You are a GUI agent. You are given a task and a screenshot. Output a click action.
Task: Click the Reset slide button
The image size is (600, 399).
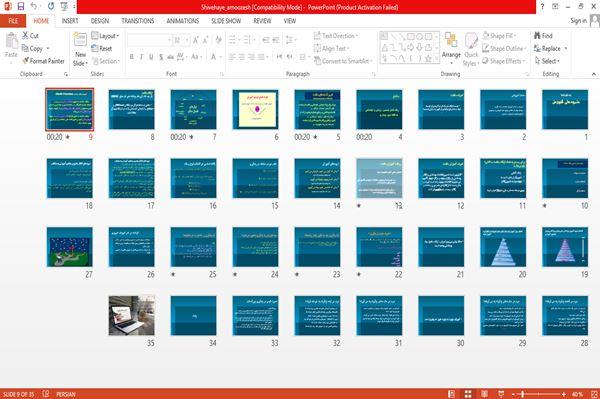[x=102, y=49]
